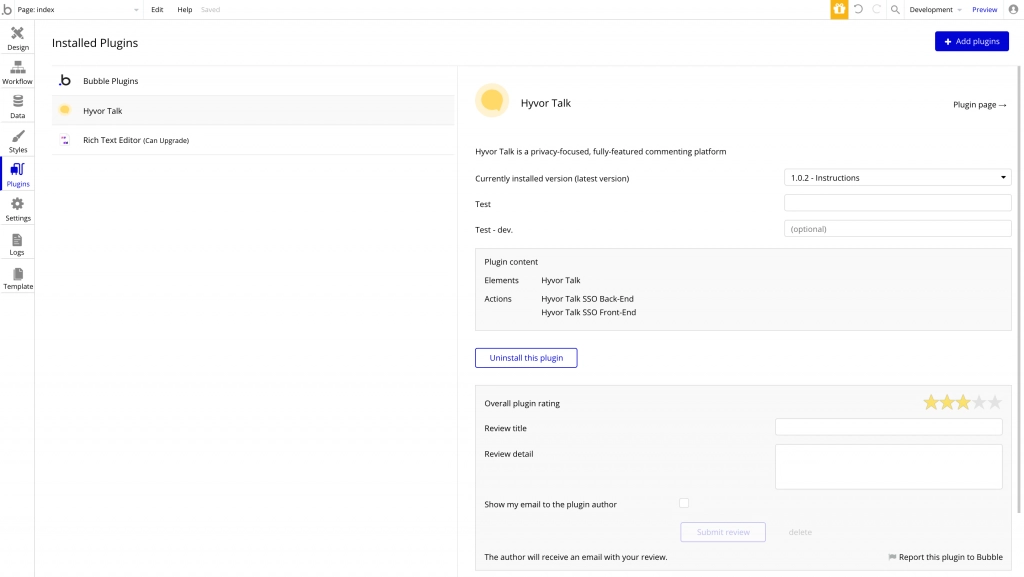Open the Edit menu
Screen dimensions: 1024x577
[x=157, y=9]
